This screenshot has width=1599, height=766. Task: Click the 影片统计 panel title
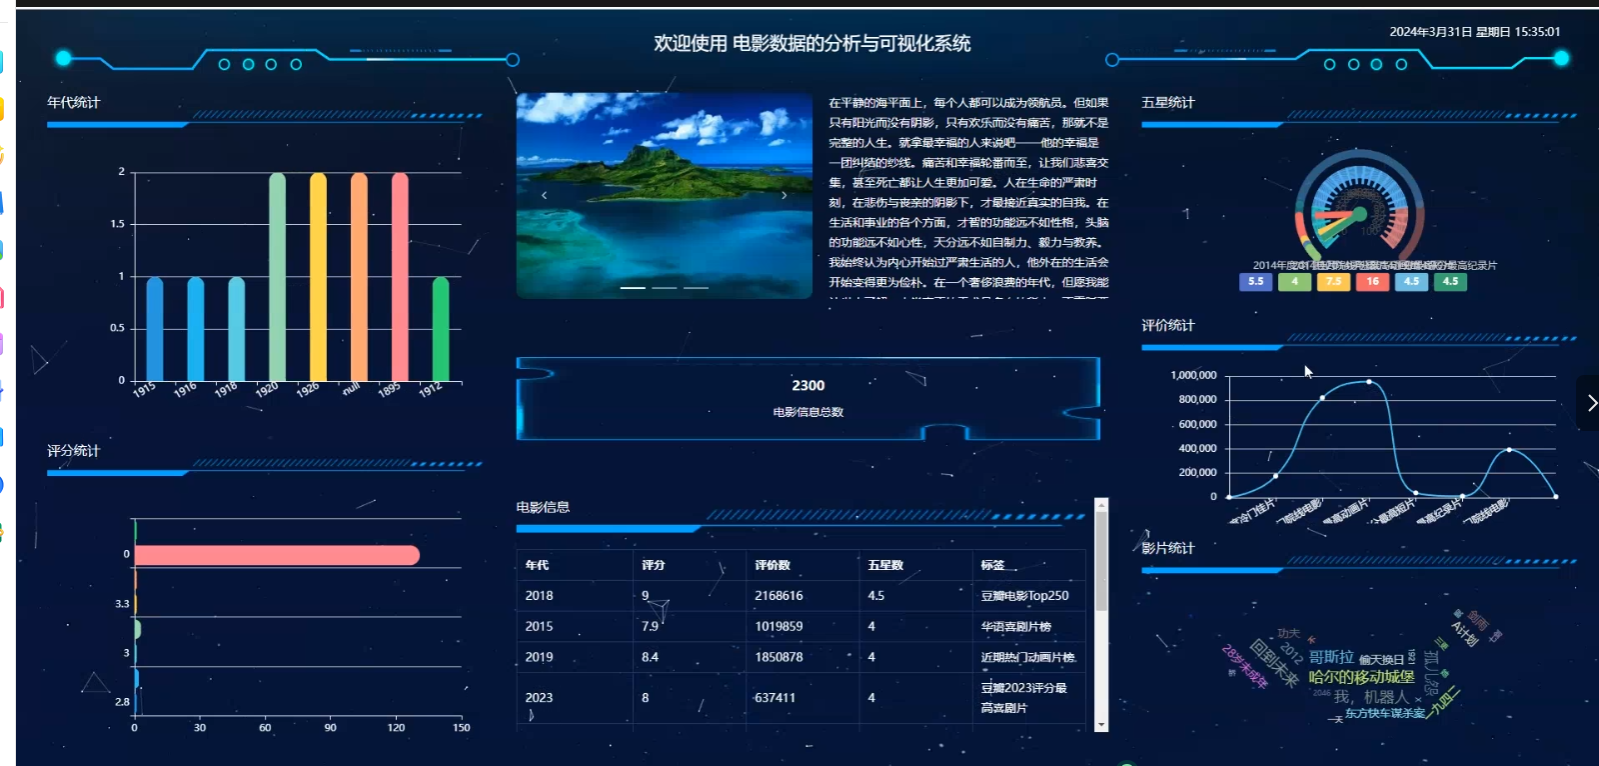click(x=1168, y=548)
